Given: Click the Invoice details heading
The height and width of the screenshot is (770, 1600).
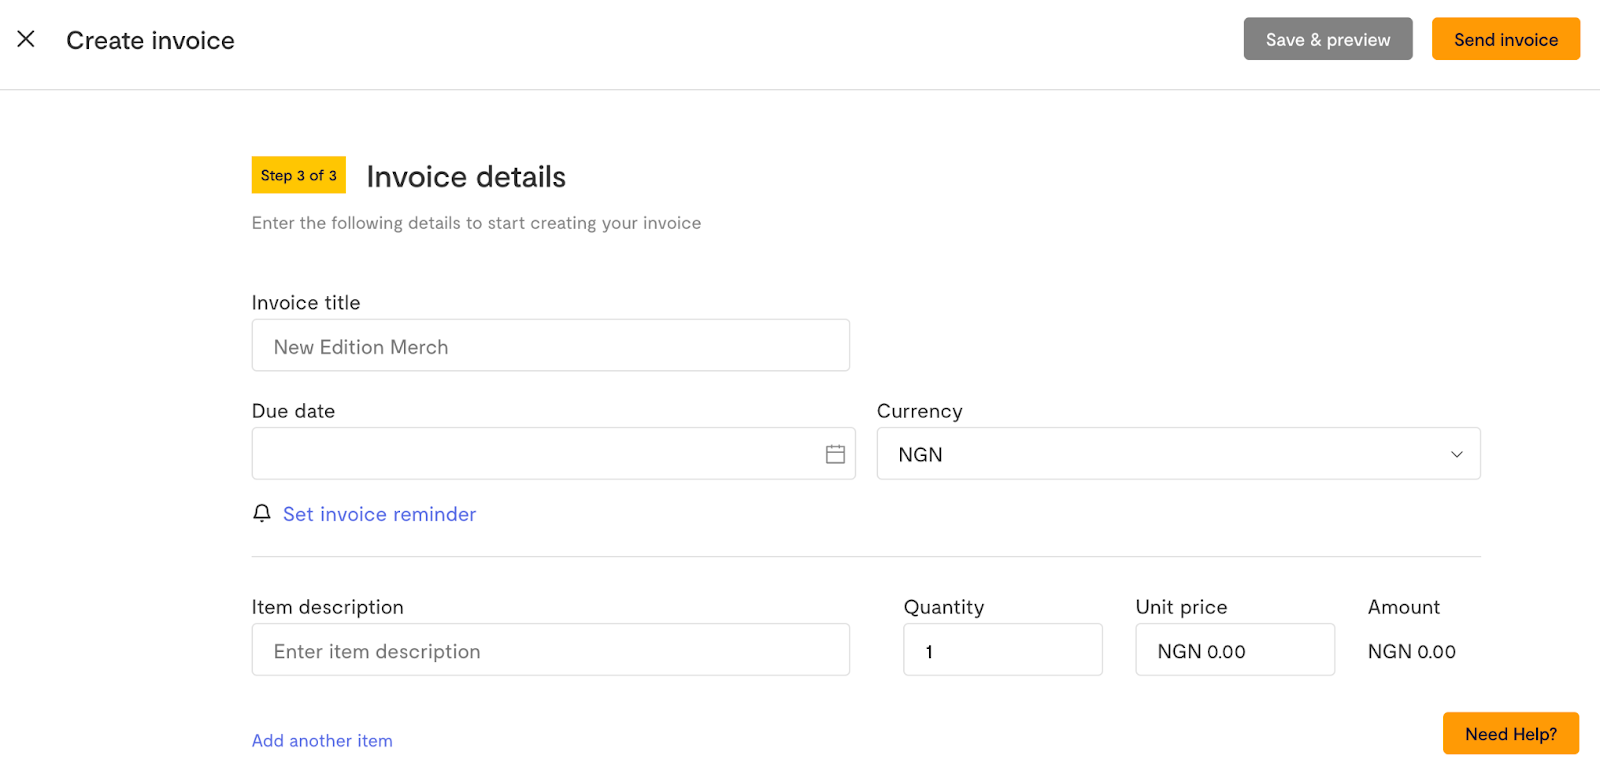Looking at the screenshot, I should pos(466,177).
